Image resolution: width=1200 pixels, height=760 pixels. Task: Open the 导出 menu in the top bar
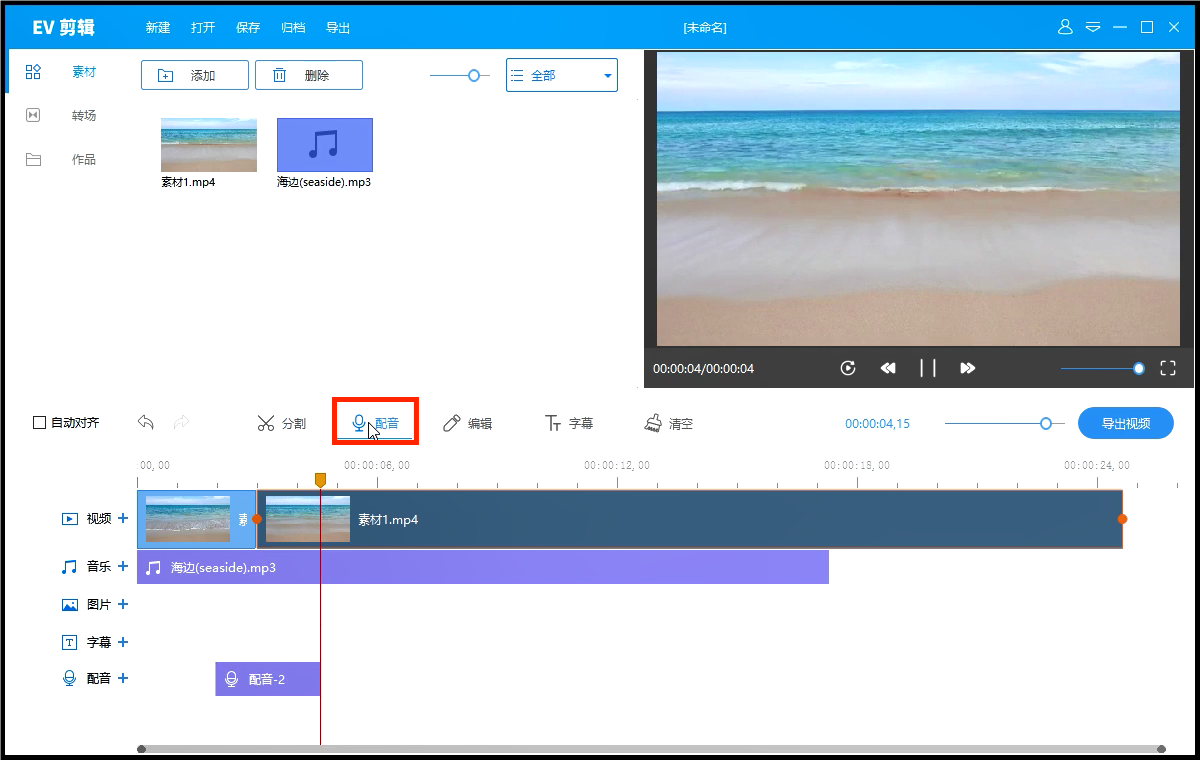337,27
